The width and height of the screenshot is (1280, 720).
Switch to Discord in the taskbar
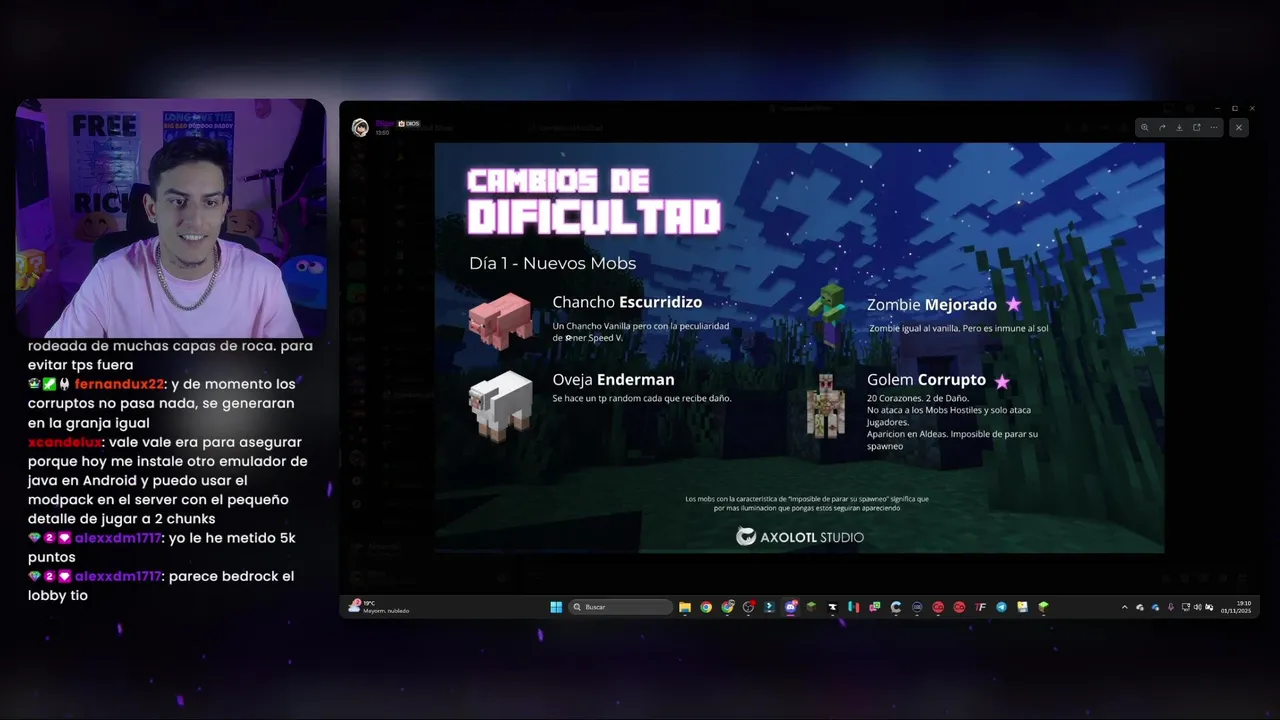[791, 607]
